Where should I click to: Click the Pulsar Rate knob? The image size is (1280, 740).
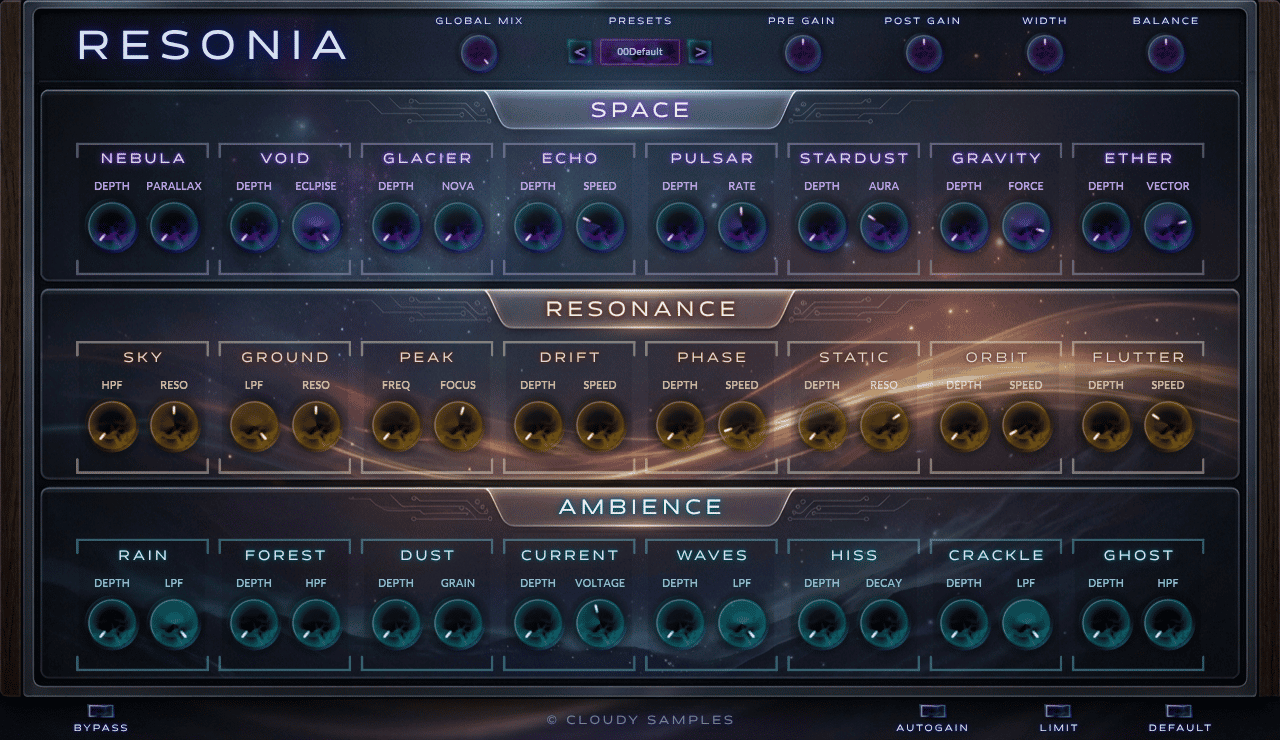pos(742,226)
